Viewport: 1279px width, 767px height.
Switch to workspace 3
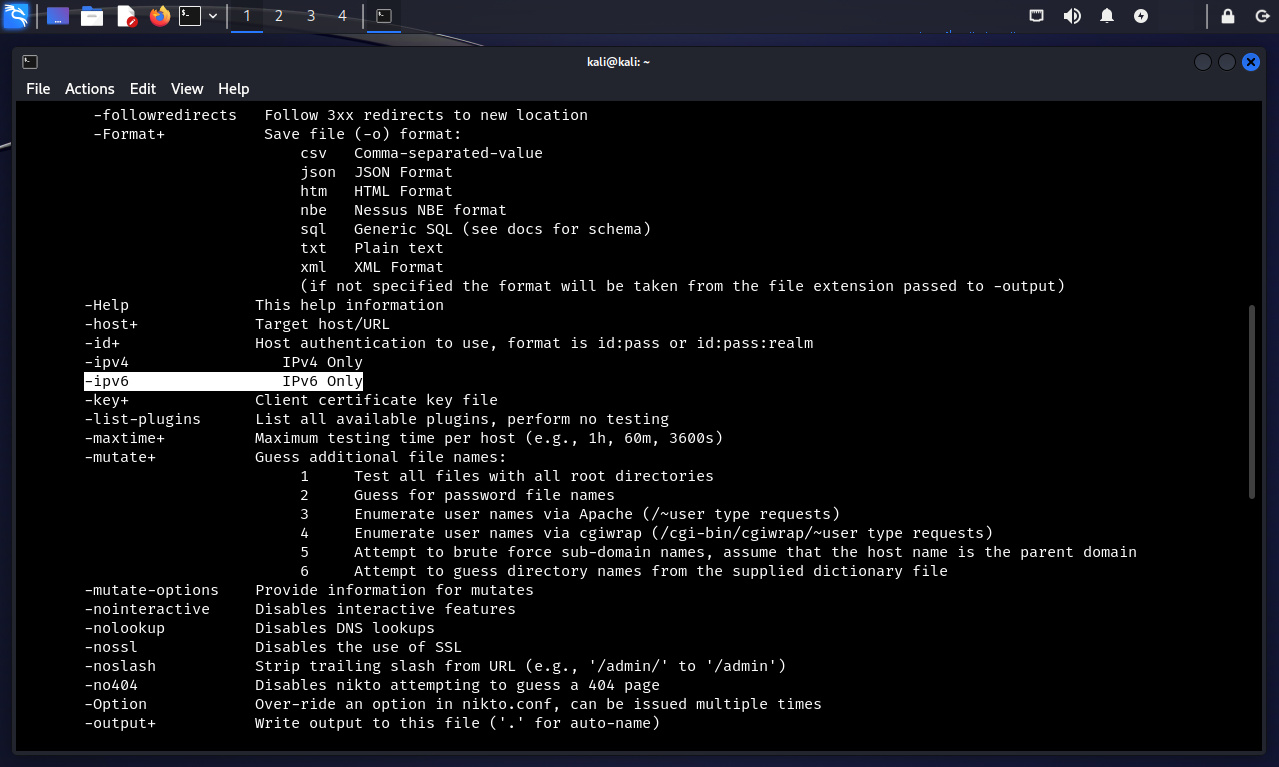pyautogui.click(x=311, y=16)
